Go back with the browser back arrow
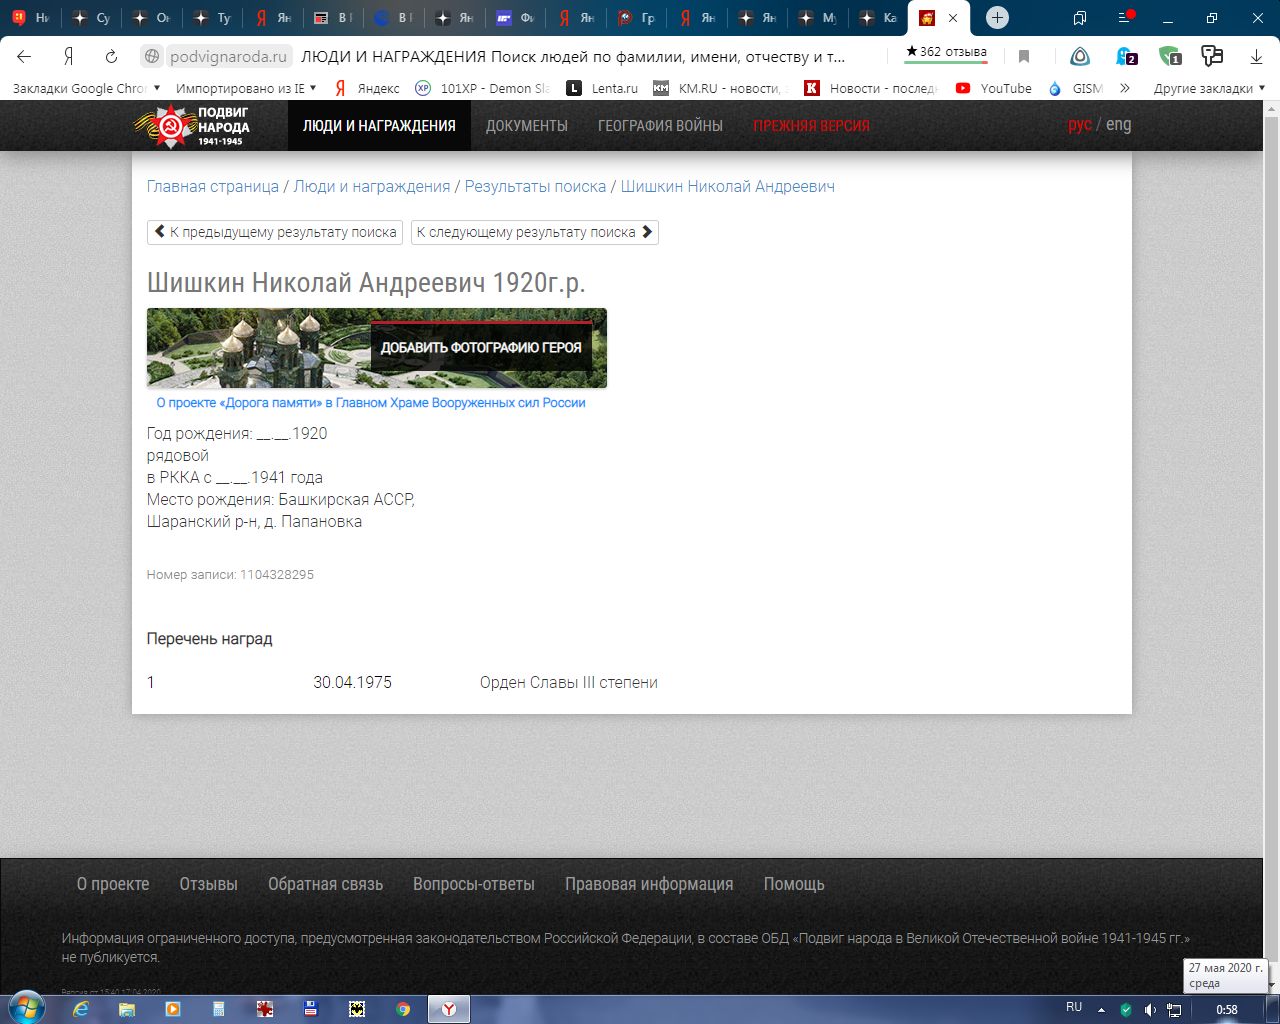Image resolution: width=1280 pixels, height=1024 pixels. click(x=25, y=57)
